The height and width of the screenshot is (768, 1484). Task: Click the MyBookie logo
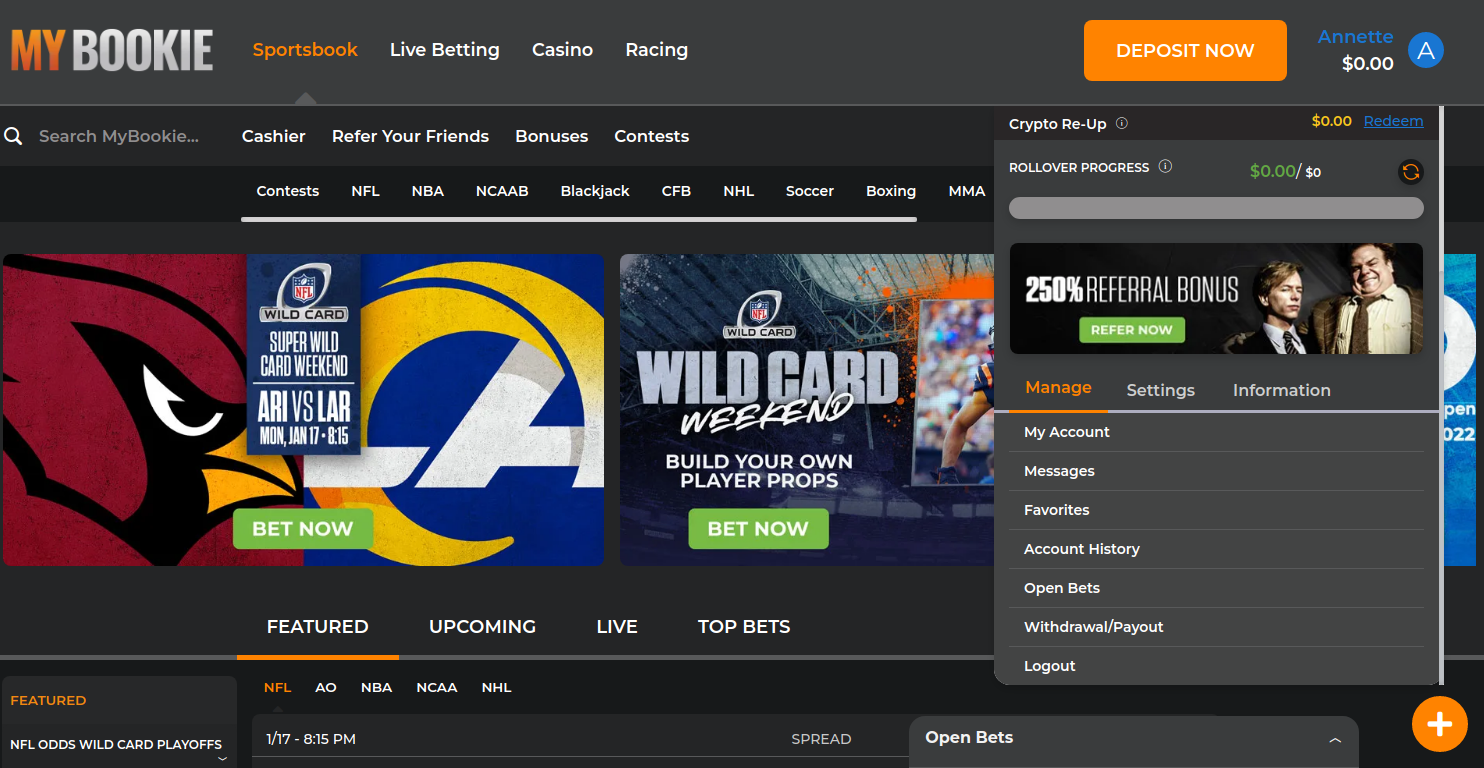point(112,50)
